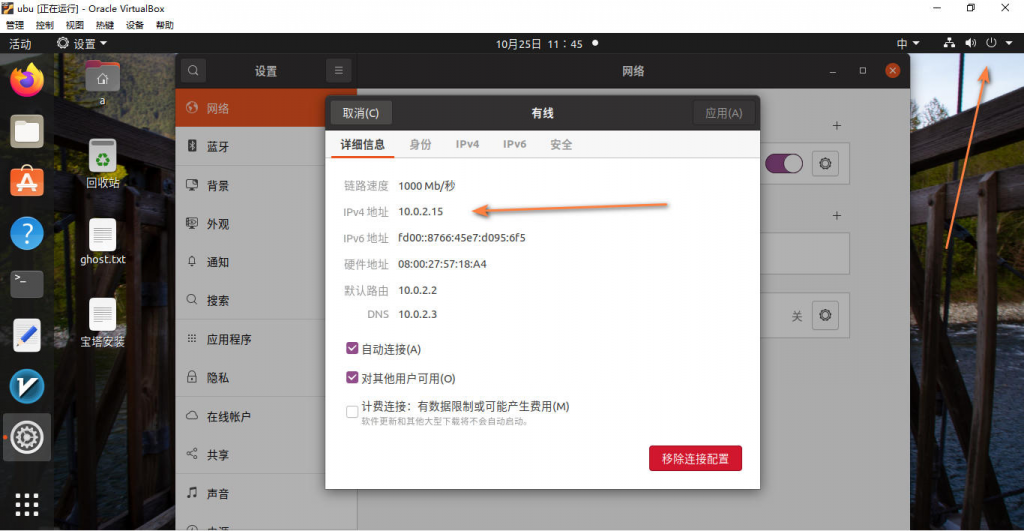This screenshot has width=1024, height=531.
Task: Toggle the wired connection switch off
Action: tap(784, 164)
